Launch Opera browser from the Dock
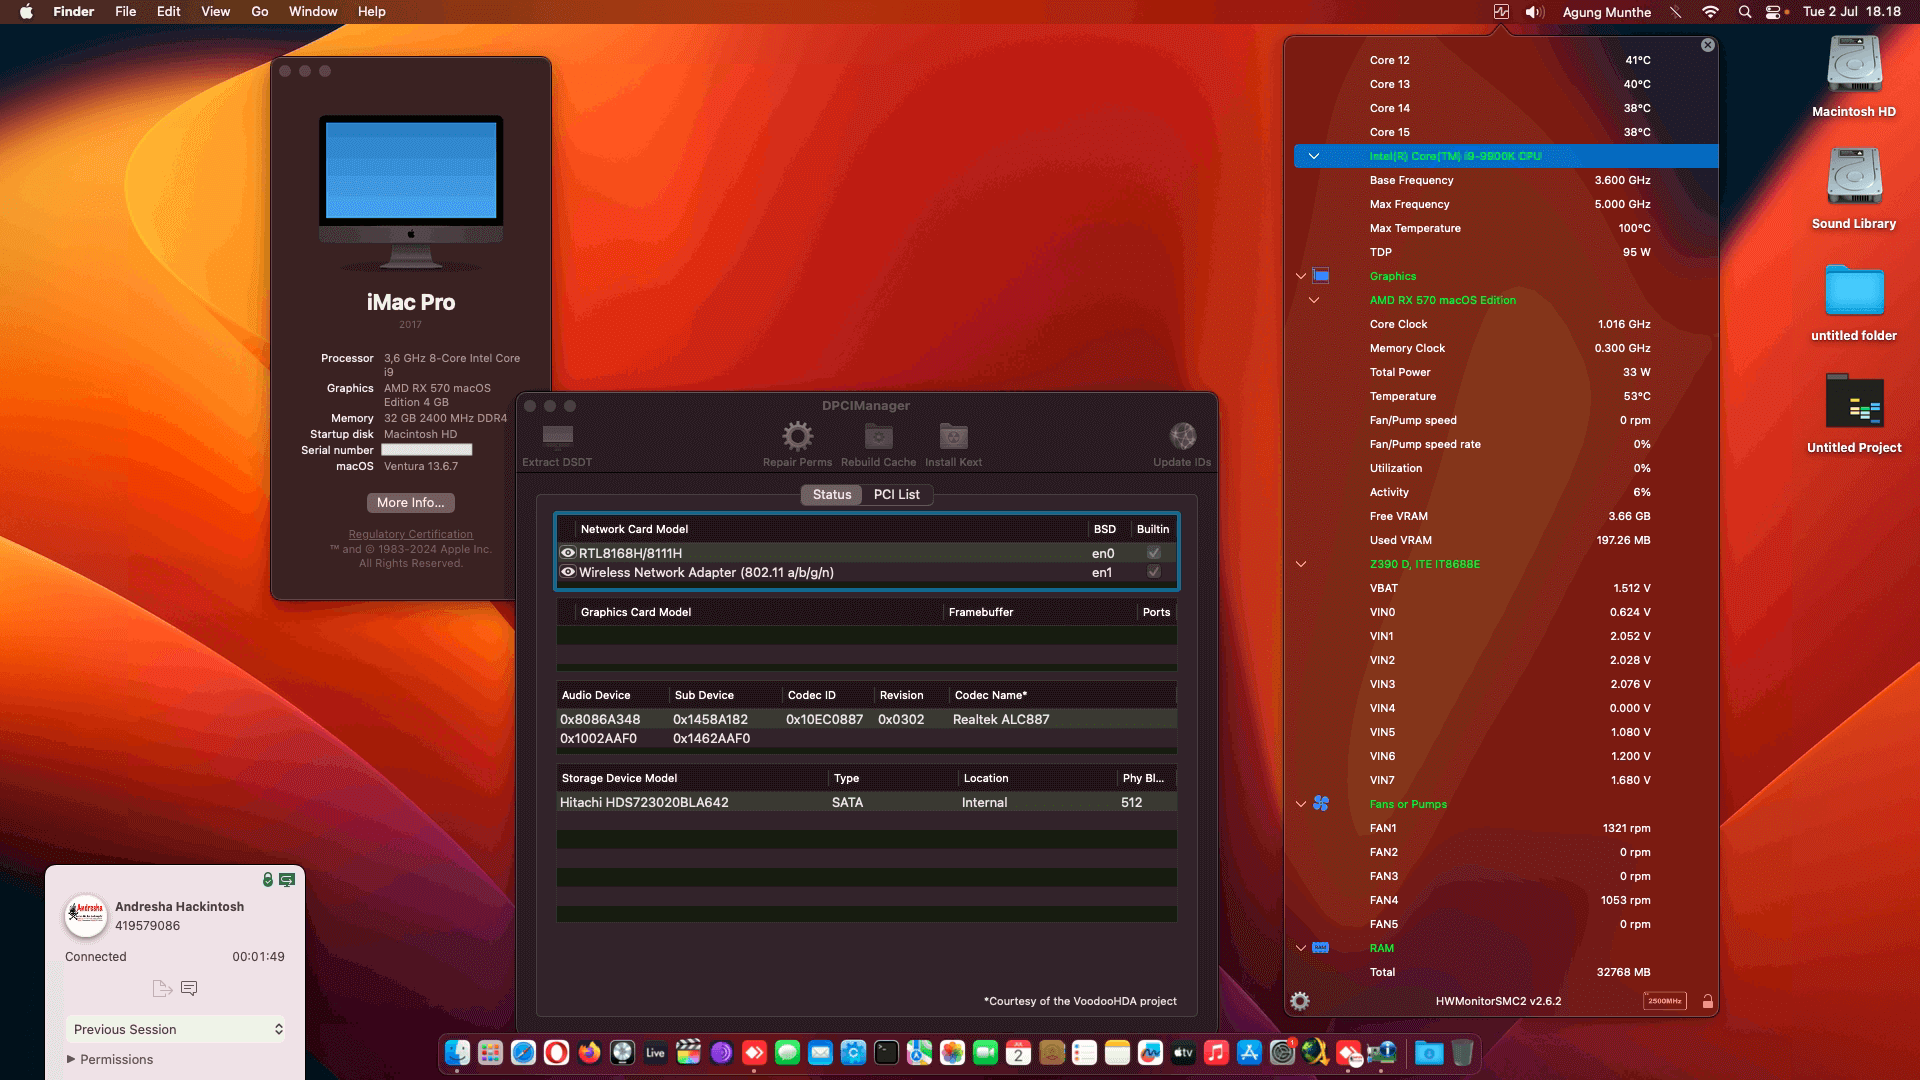 [x=556, y=1052]
